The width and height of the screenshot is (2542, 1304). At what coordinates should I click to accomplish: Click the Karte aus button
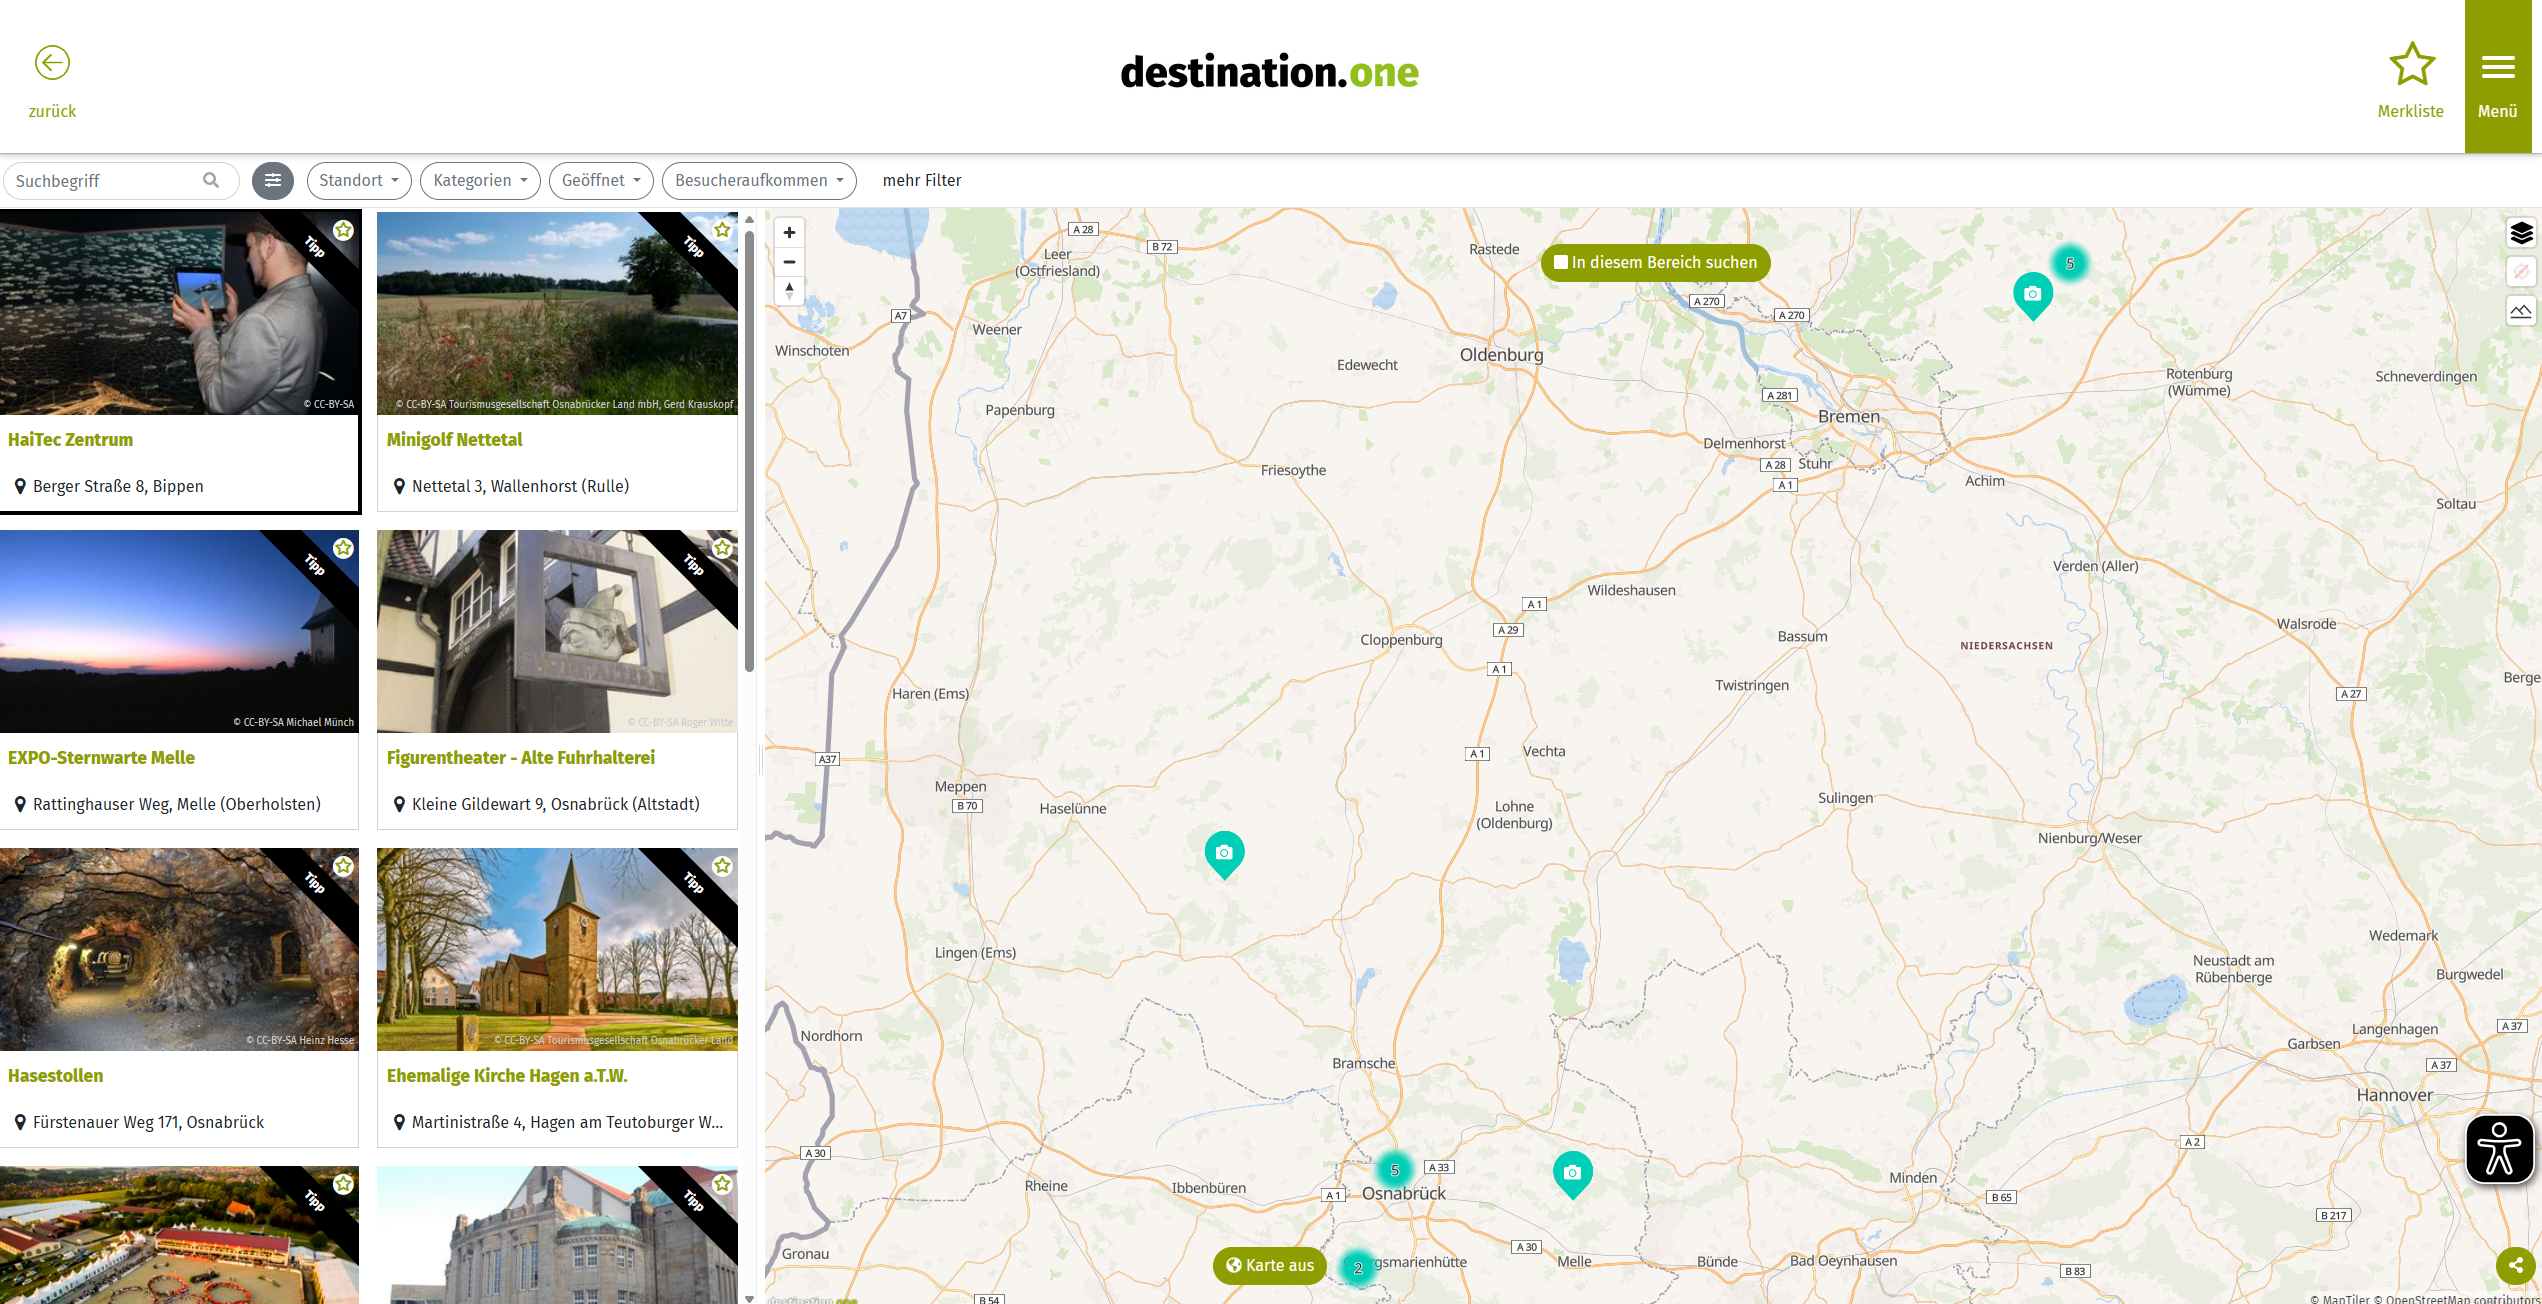pyautogui.click(x=1270, y=1266)
